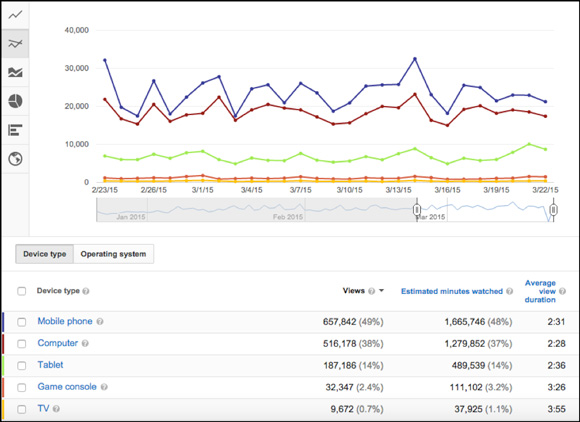580x422 pixels.
Task: Click help icon beside Estimated minutes watched
Action: pos(509,291)
